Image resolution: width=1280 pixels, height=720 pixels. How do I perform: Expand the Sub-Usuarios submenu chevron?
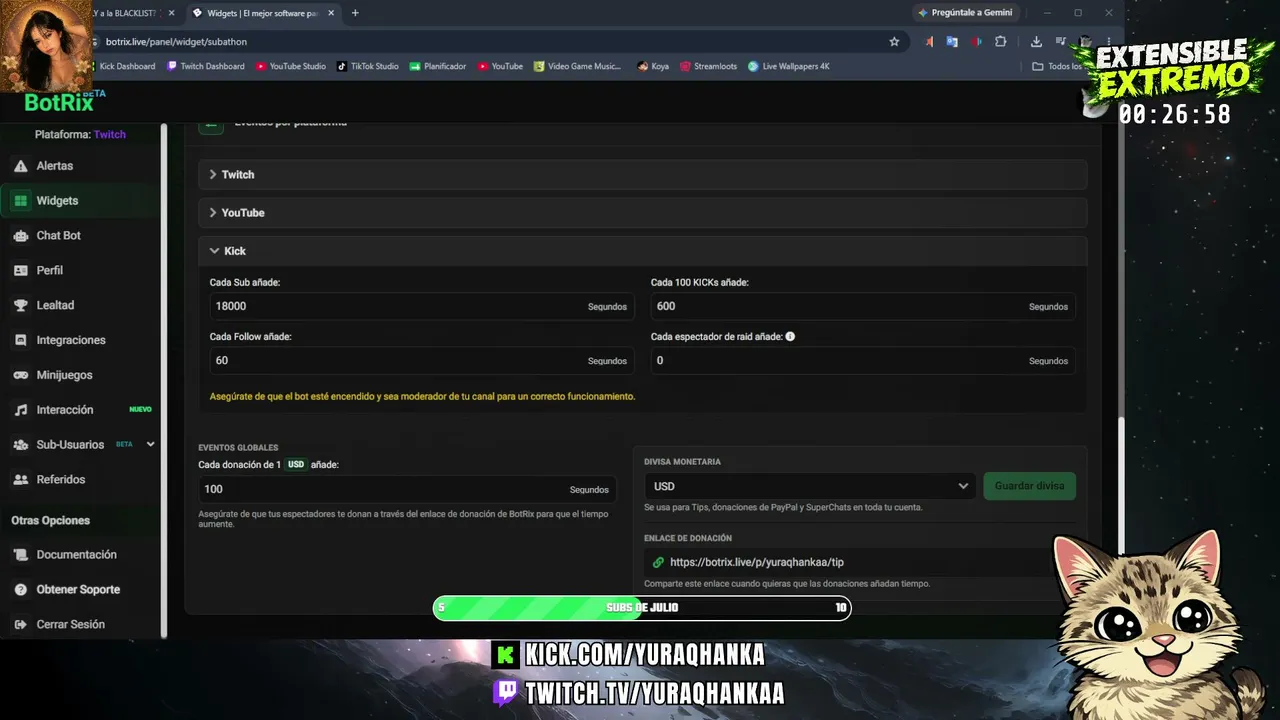coord(151,445)
